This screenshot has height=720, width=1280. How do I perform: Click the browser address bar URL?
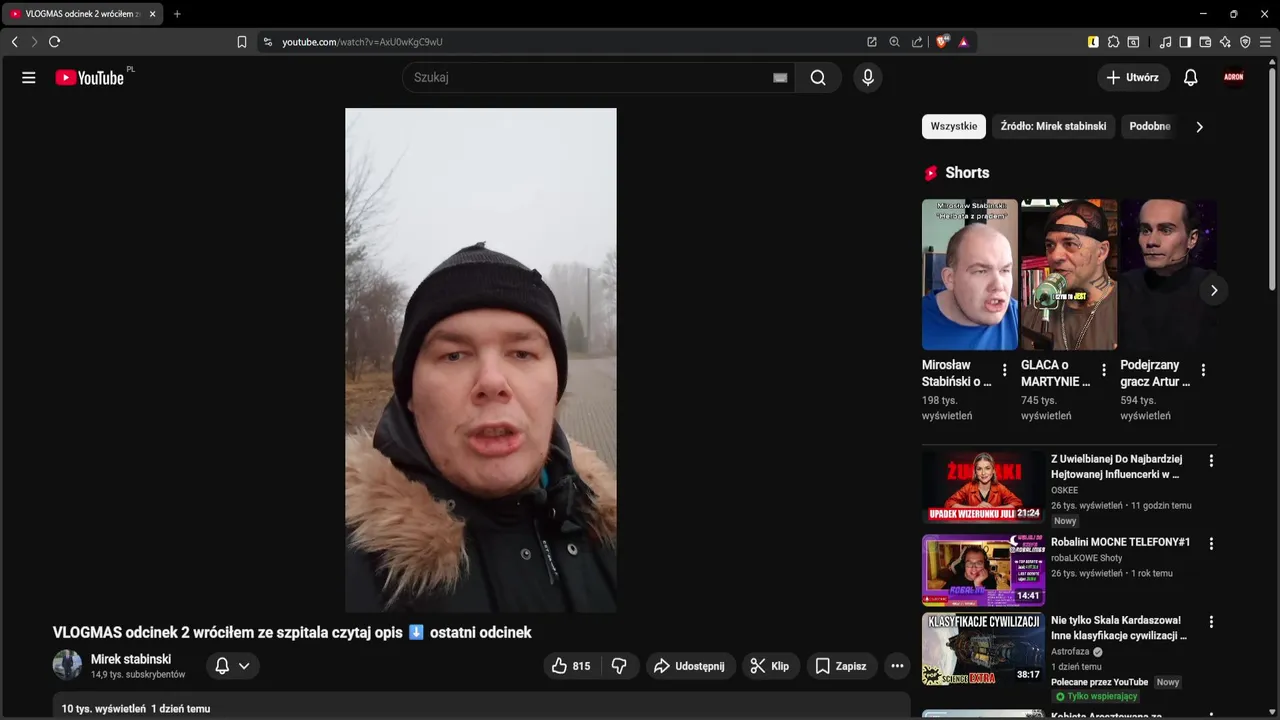pyautogui.click(x=362, y=42)
